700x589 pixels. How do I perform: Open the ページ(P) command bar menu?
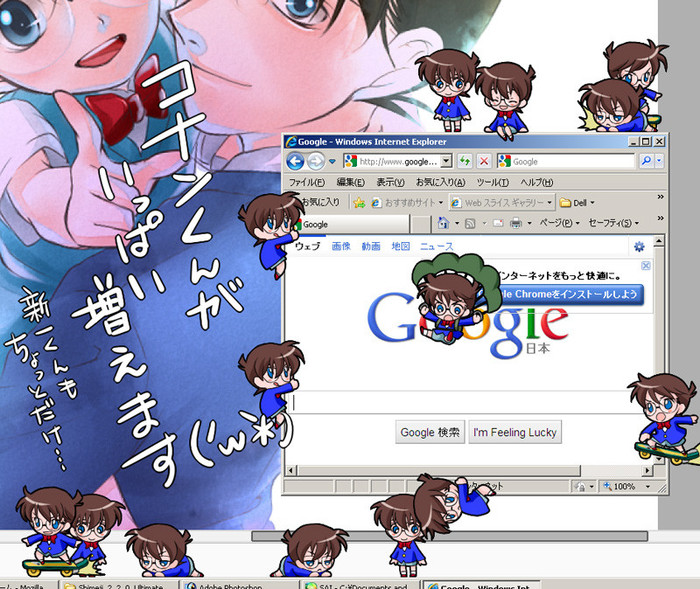[559, 222]
